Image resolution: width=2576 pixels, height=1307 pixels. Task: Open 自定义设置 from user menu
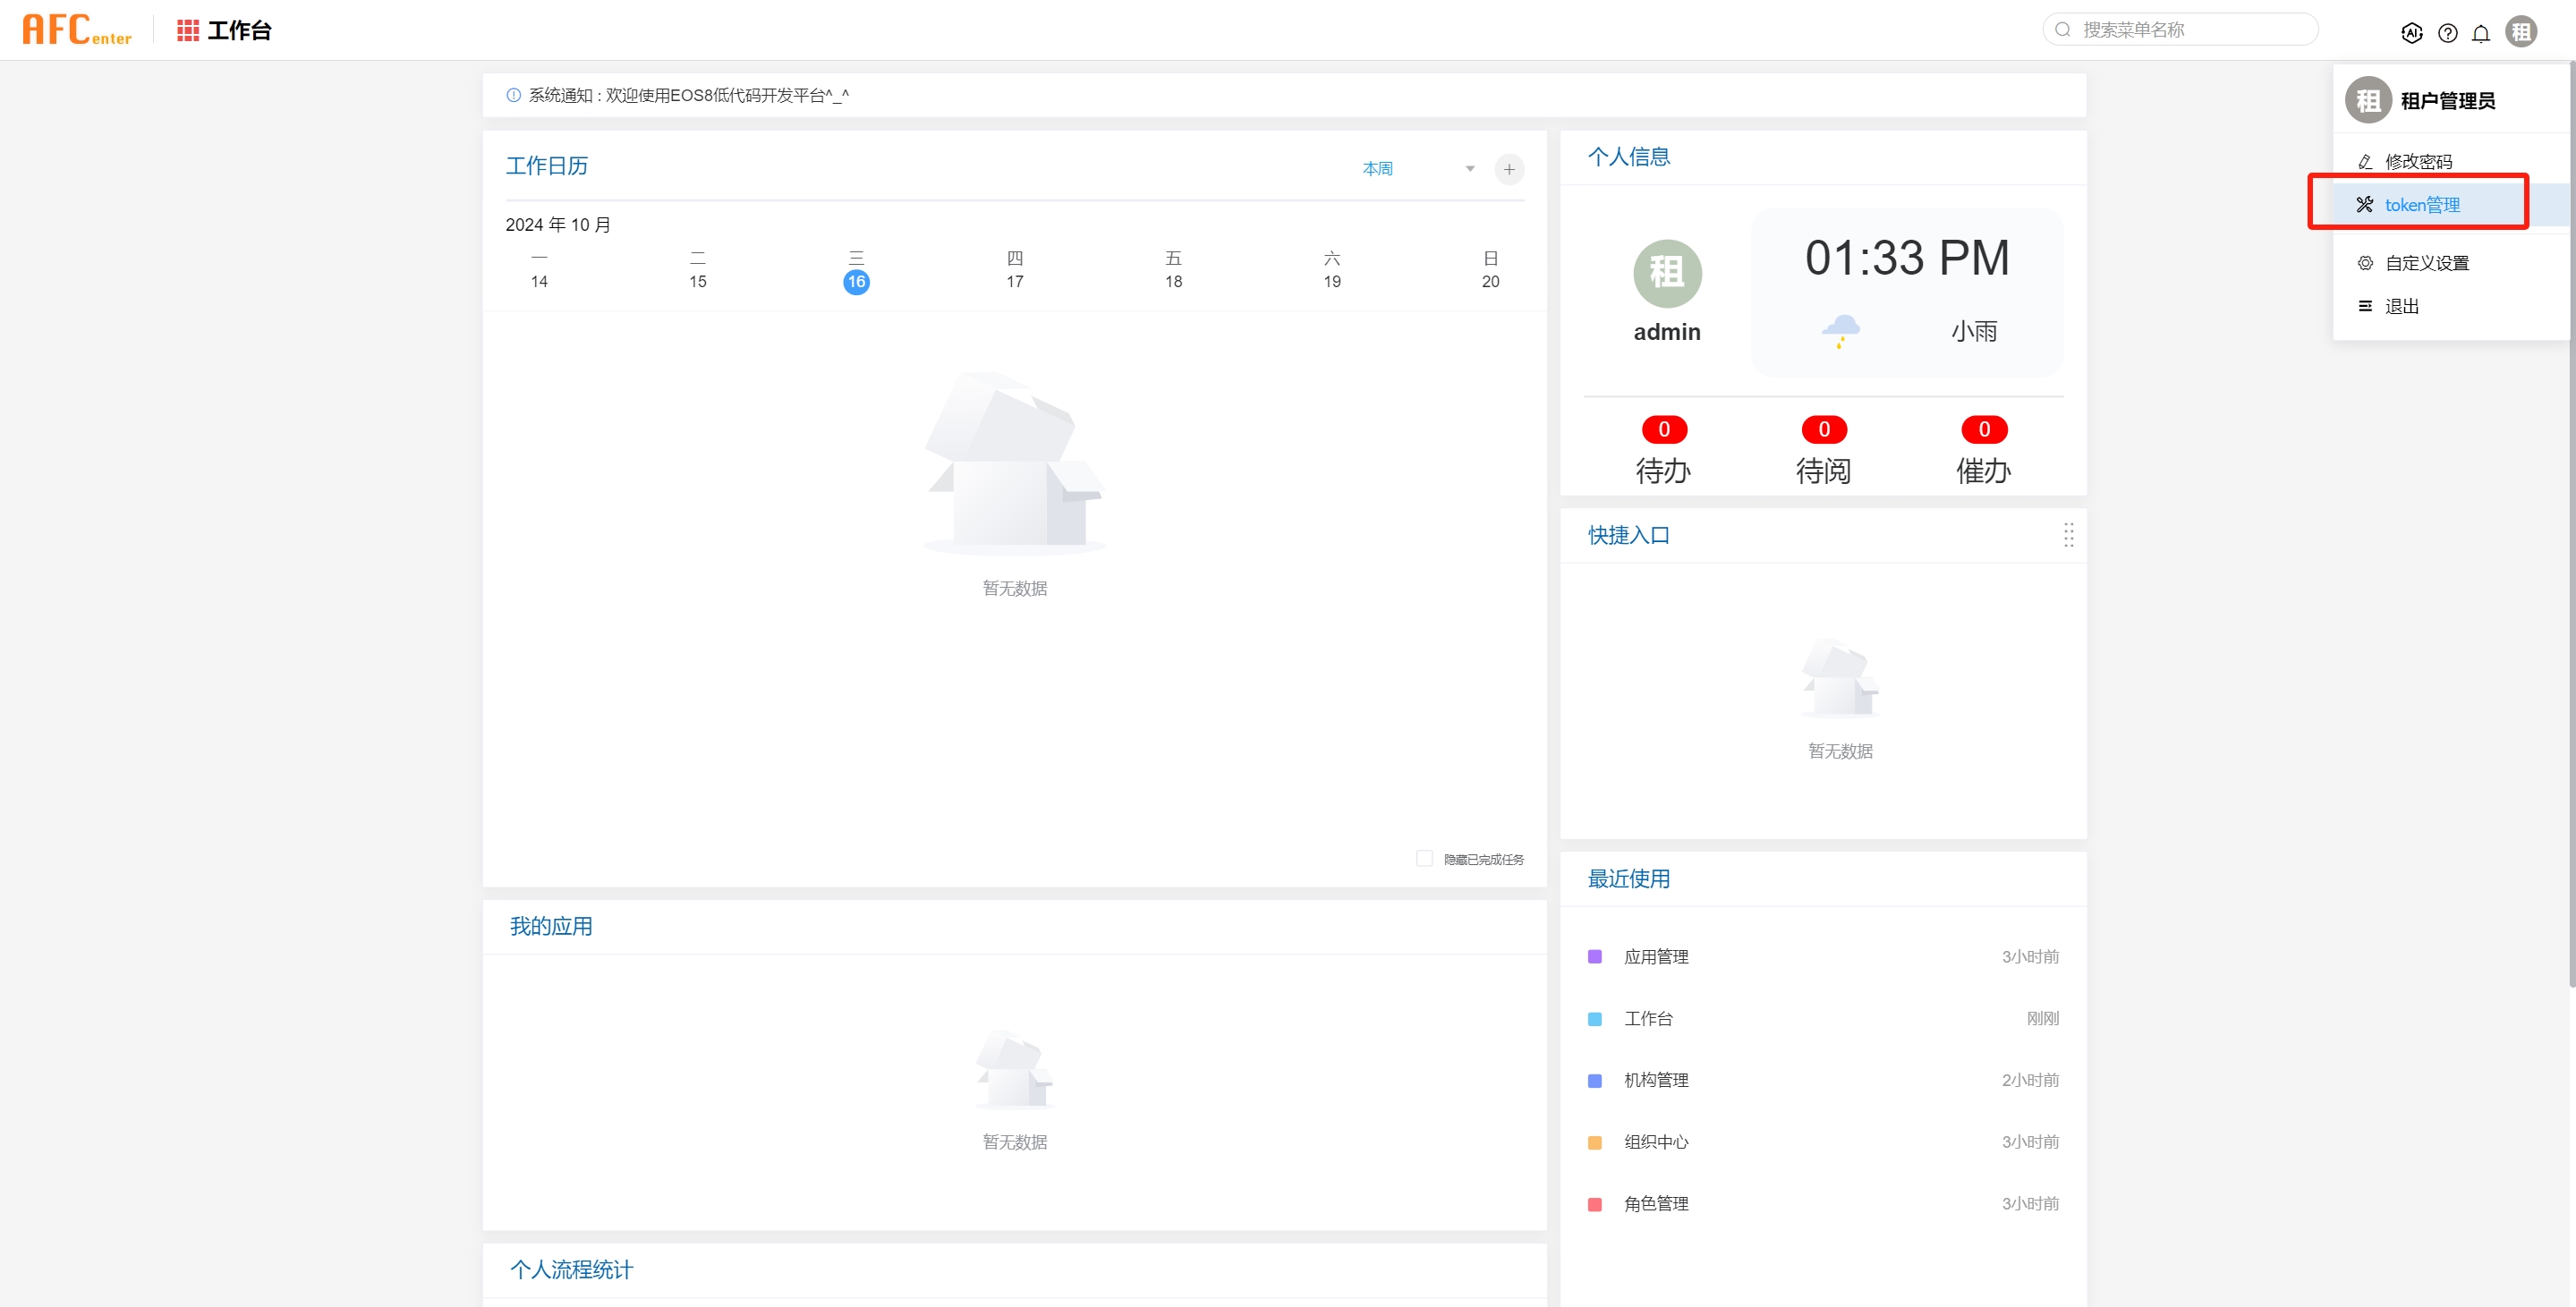(x=2426, y=263)
